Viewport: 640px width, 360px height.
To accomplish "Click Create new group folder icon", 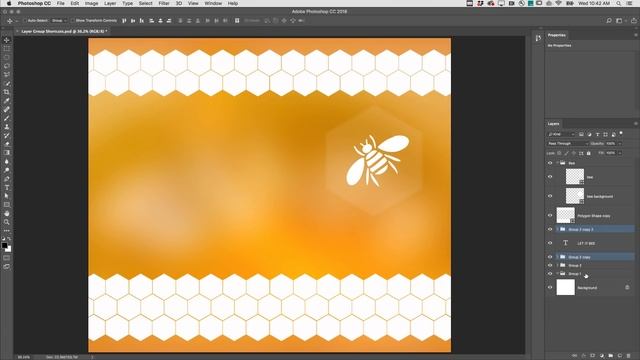I will [611, 356].
